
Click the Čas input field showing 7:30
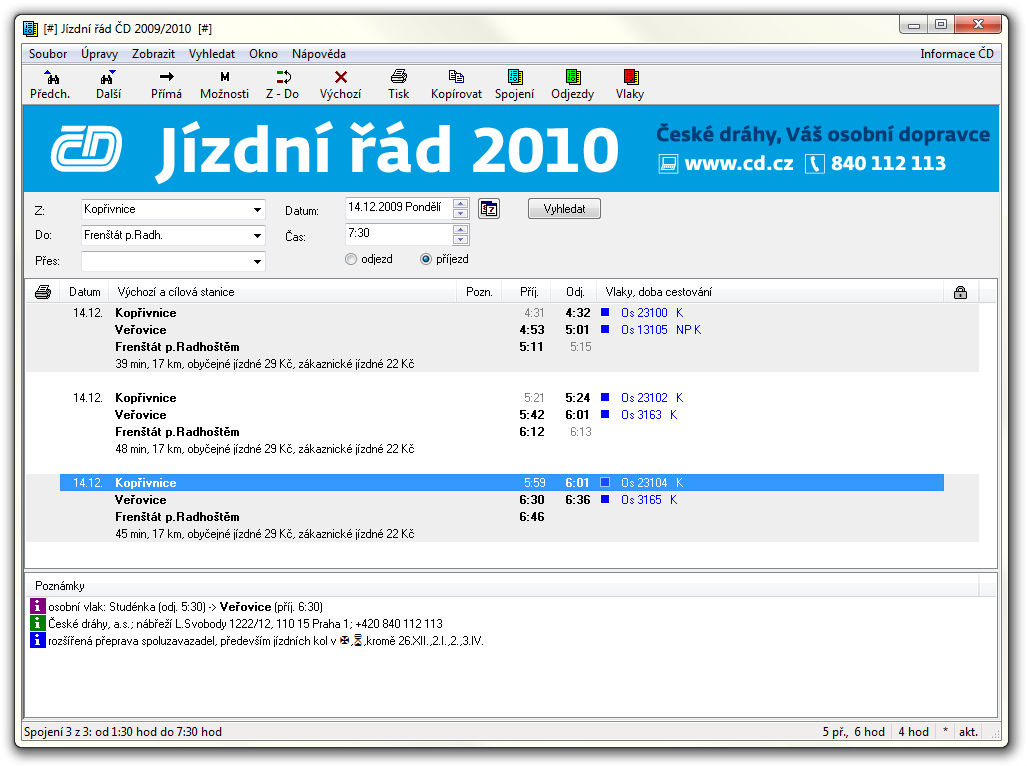pyautogui.click(x=398, y=234)
